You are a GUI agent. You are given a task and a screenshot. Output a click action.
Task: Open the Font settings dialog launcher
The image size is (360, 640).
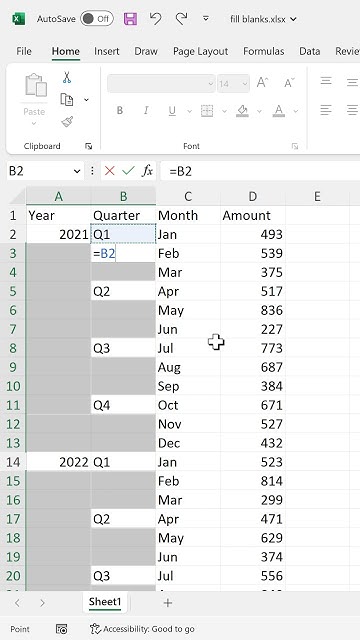click(x=295, y=146)
